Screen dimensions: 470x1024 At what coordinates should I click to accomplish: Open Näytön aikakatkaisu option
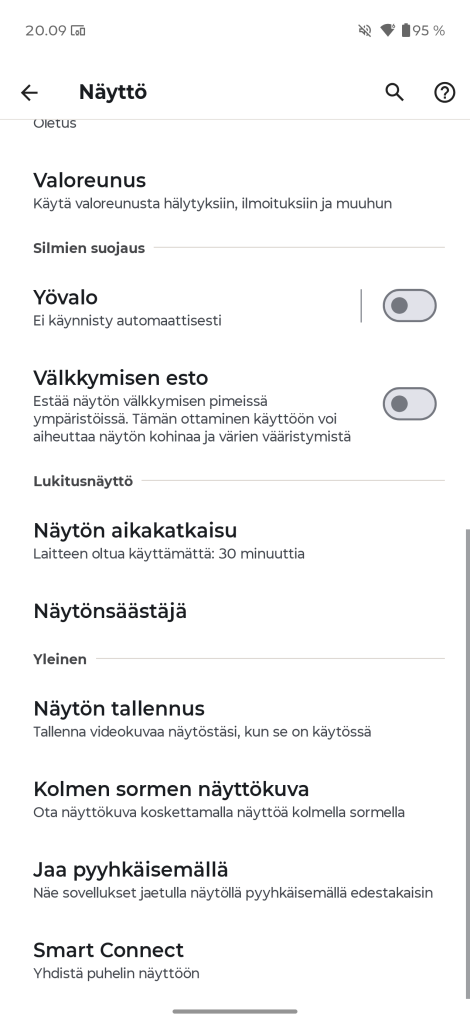click(235, 540)
